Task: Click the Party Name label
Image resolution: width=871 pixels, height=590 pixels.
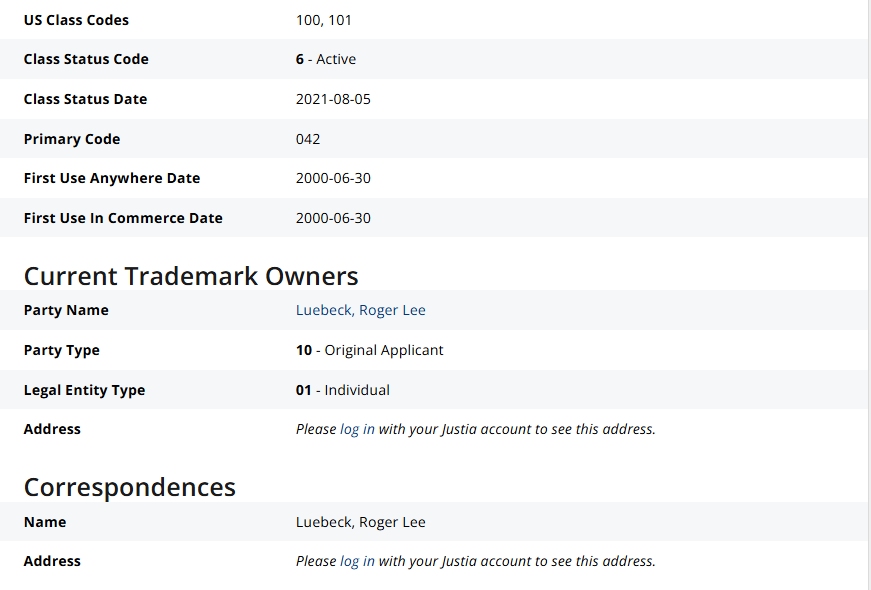Action: (x=66, y=310)
